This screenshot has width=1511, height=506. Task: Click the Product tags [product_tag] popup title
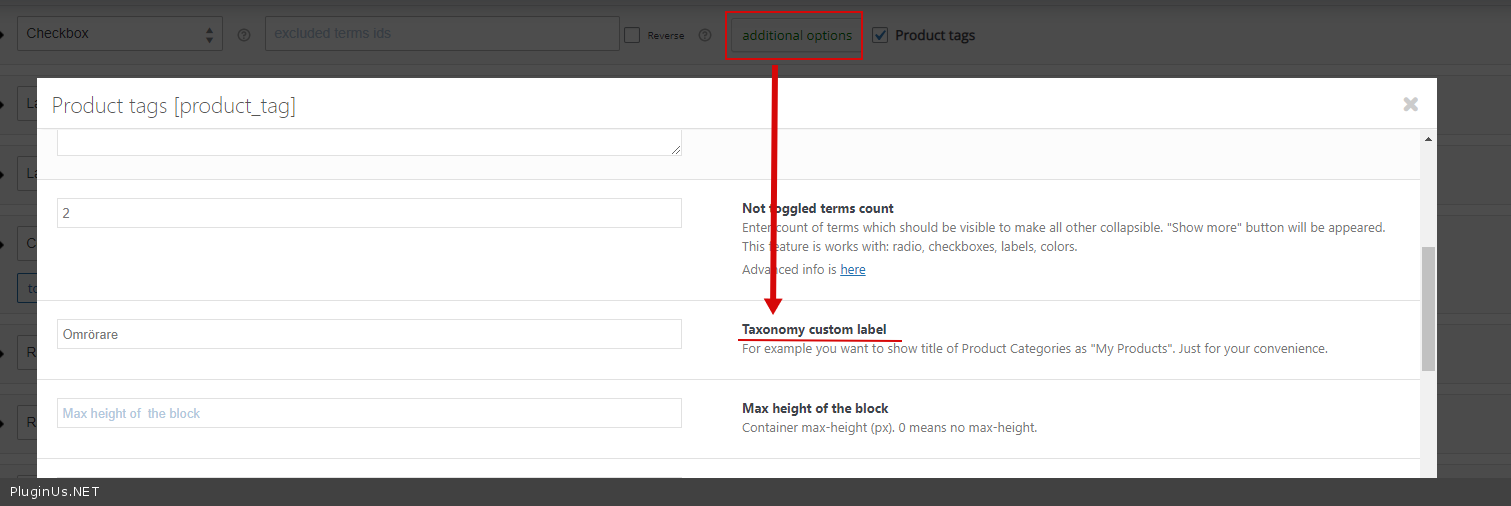pos(173,106)
